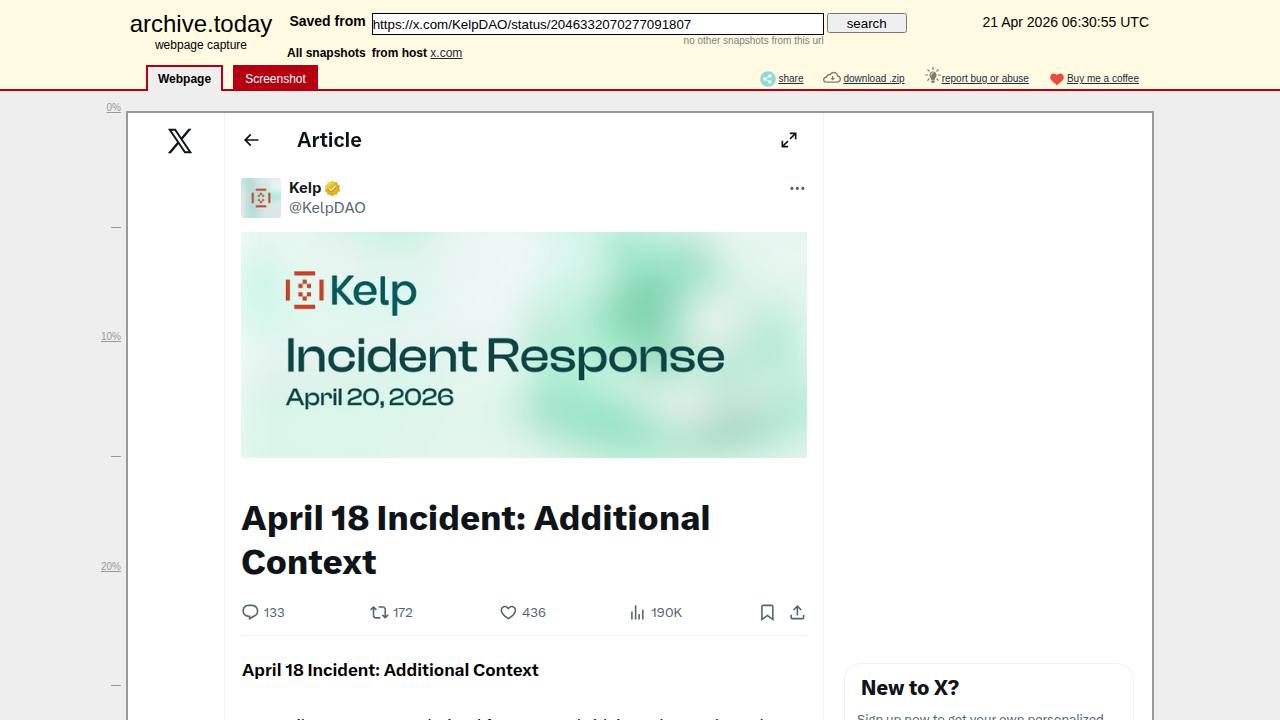Switch to the Webpage tab
Screen dimensions: 1280x720
pyautogui.click(x=184, y=78)
